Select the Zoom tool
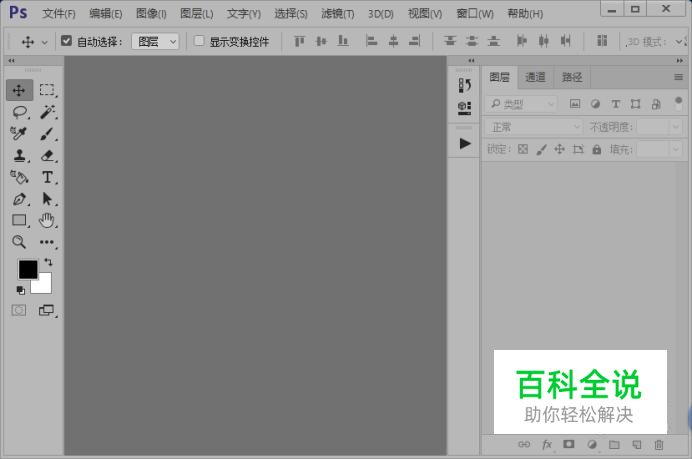This screenshot has width=692, height=459. click(x=19, y=241)
